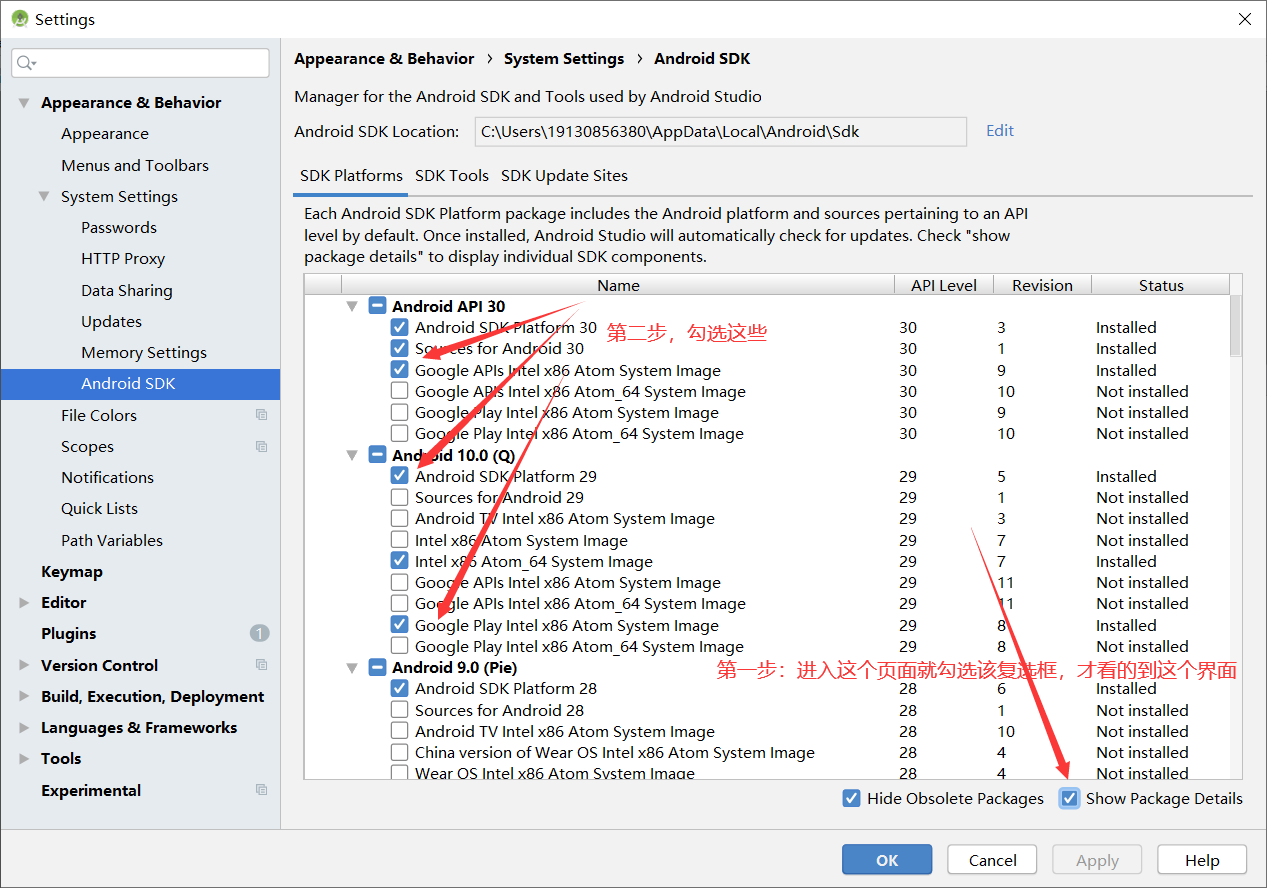Click Edit link for SDK location
Image resolution: width=1267 pixels, height=888 pixels.
[x=1000, y=130]
